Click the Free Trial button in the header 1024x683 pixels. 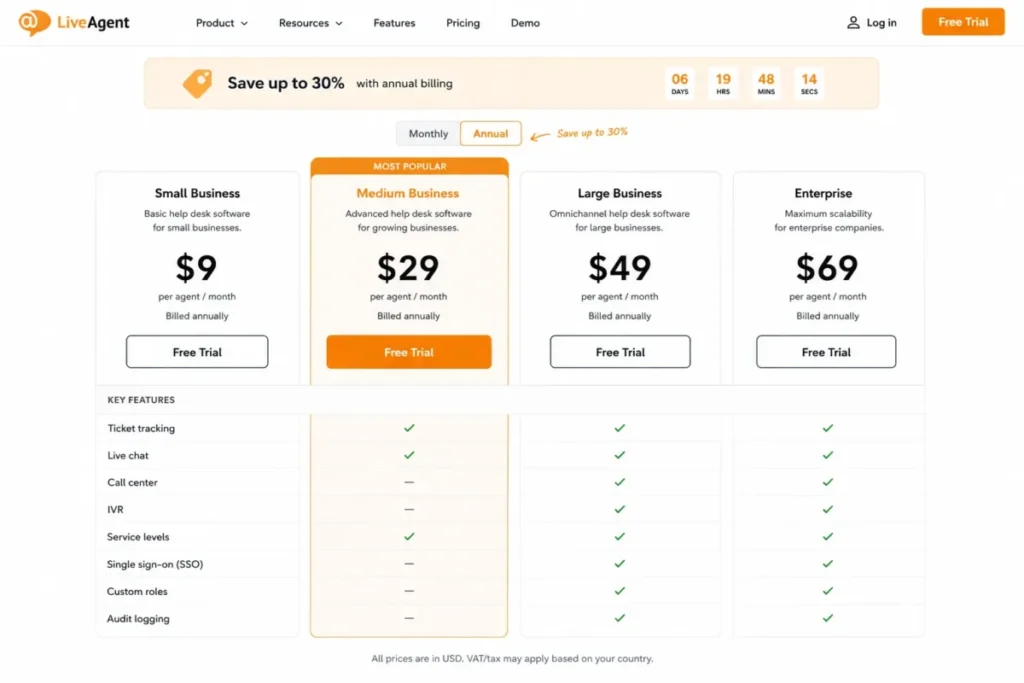(963, 22)
